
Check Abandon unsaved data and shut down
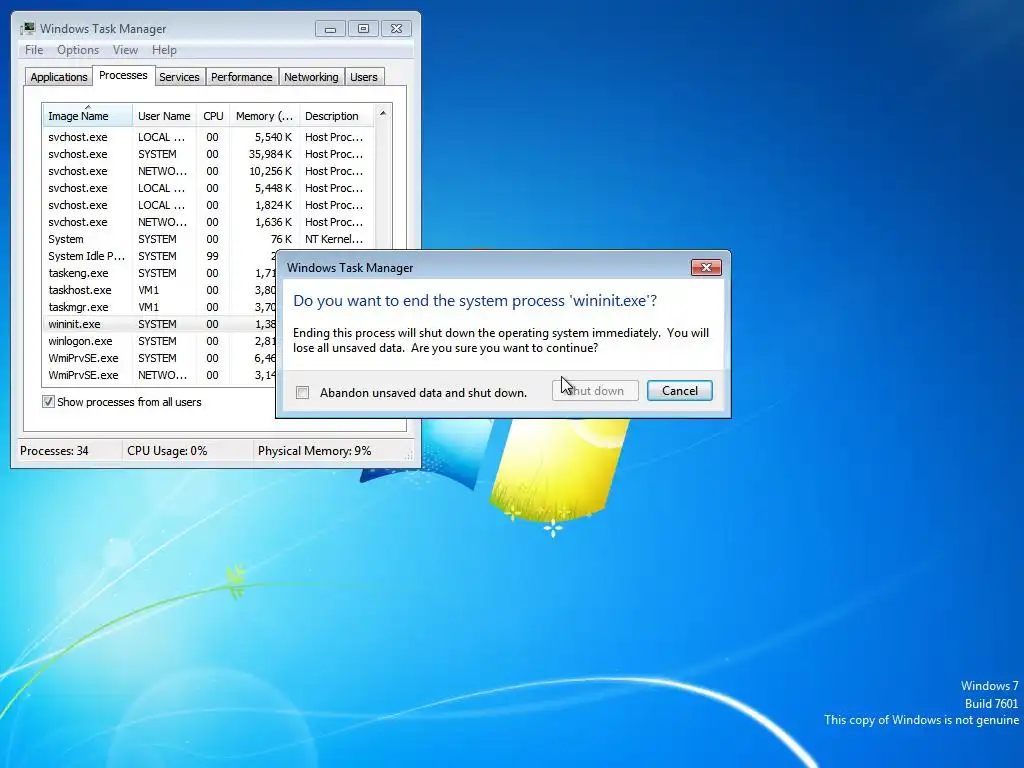pyautogui.click(x=302, y=392)
